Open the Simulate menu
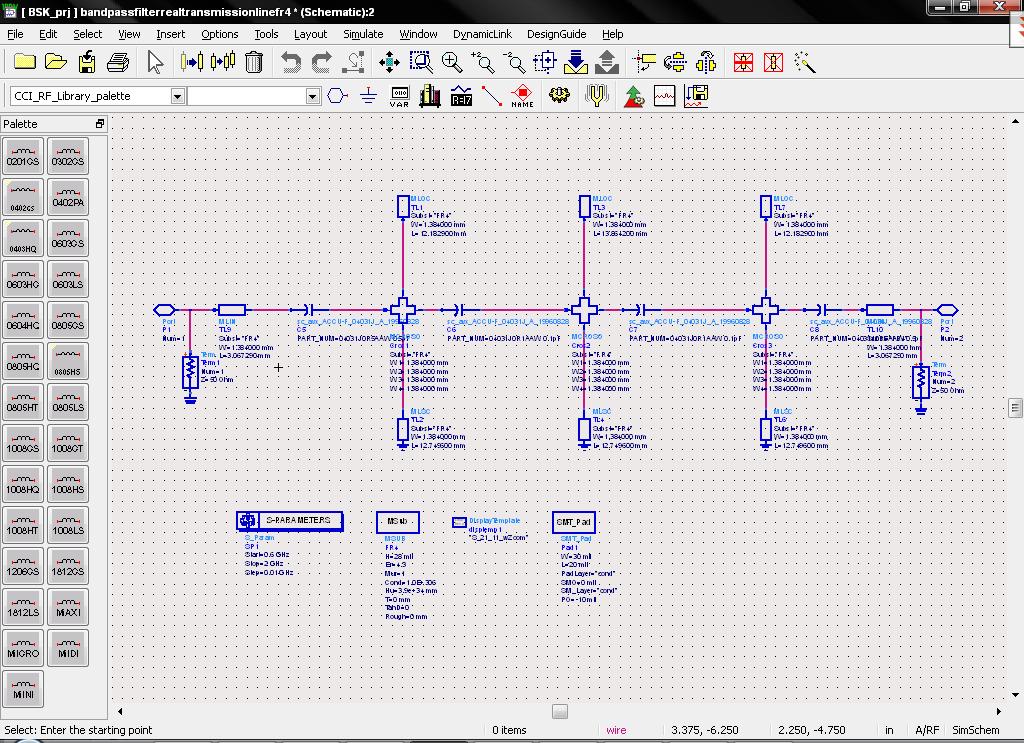The height and width of the screenshot is (743, 1024). point(363,34)
